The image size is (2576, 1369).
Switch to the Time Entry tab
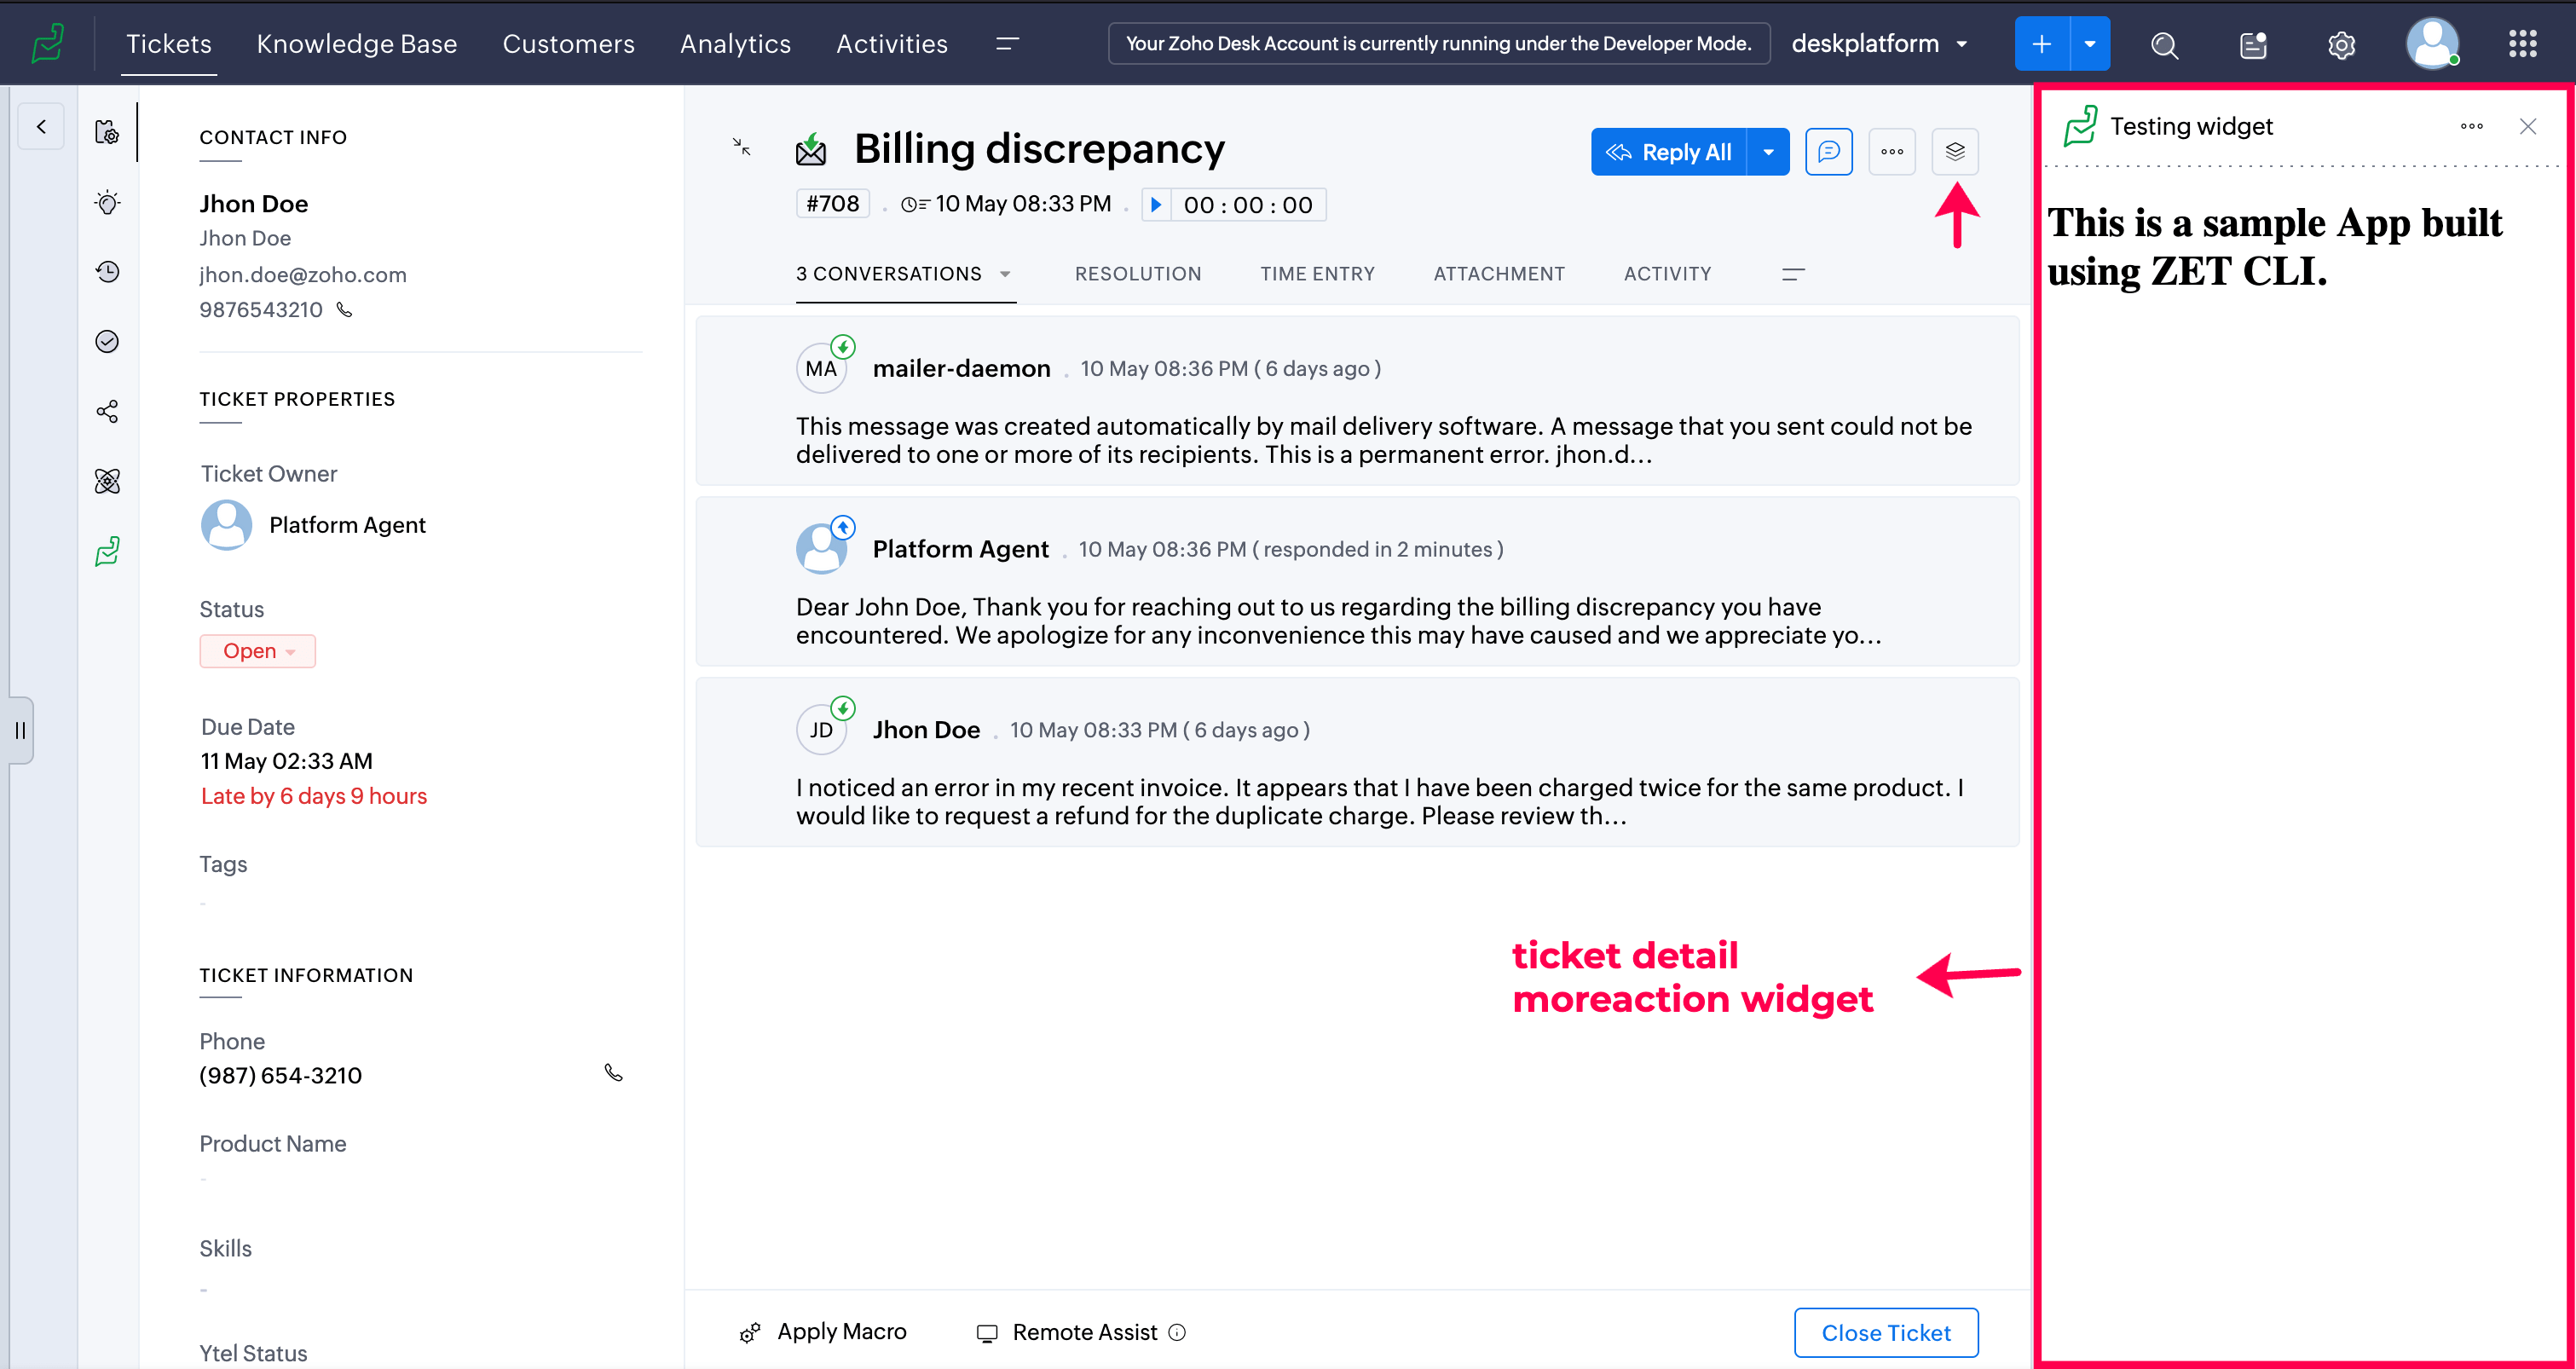1317,274
